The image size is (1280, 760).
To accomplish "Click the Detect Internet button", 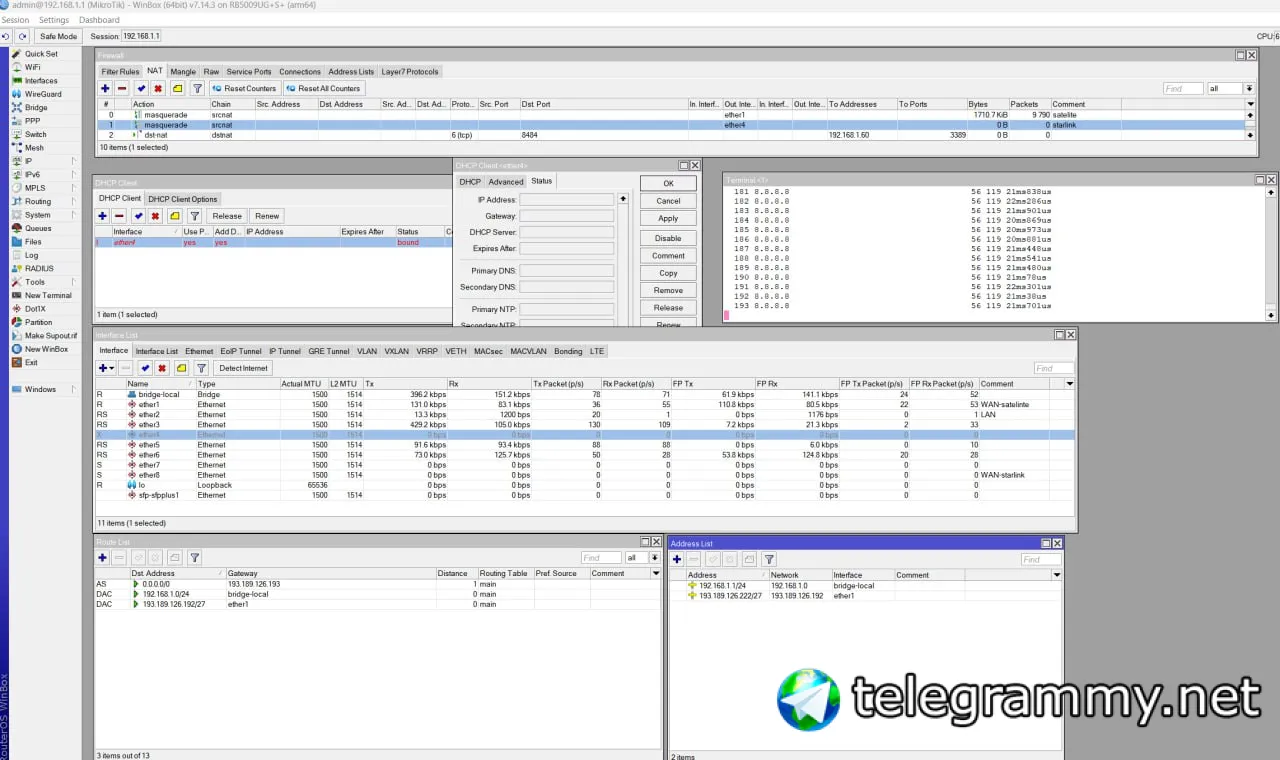I will pos(243,368).
